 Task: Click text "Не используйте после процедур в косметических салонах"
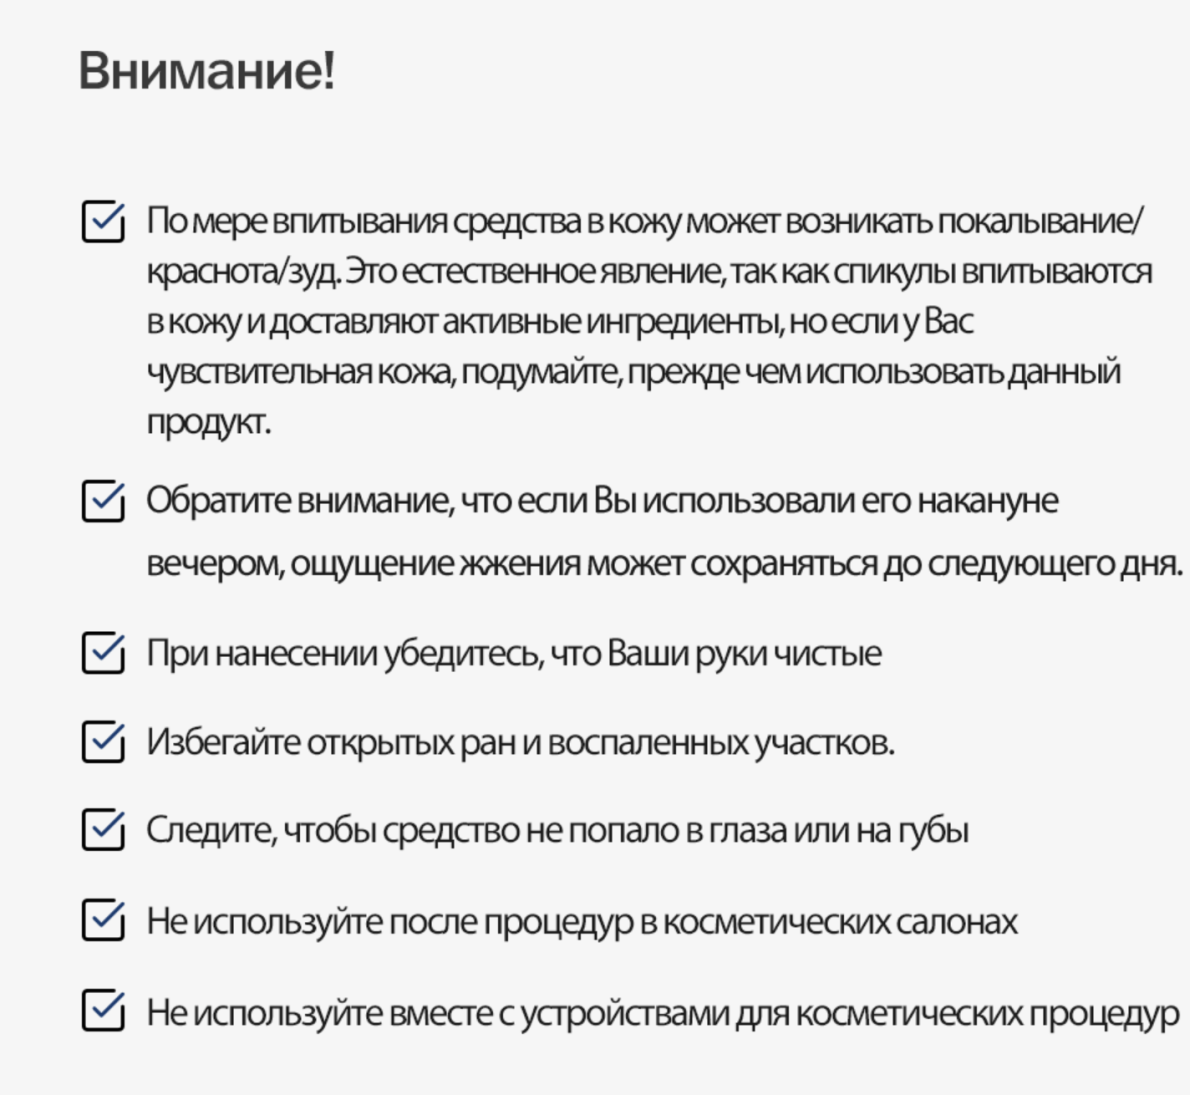pos(582,921)
